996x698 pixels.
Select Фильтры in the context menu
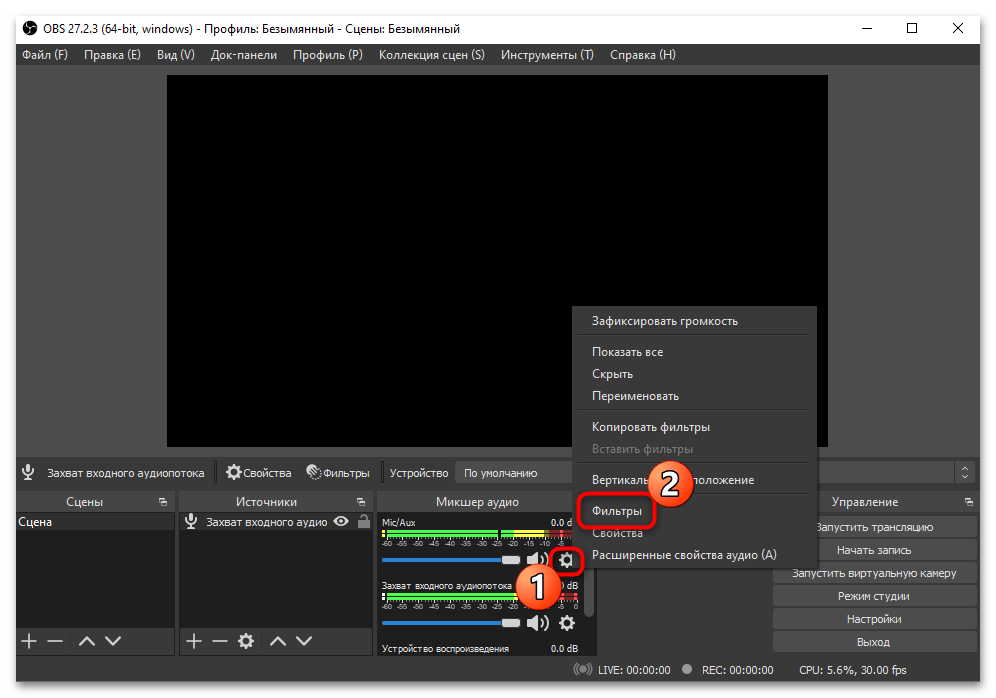pos(617,511)
